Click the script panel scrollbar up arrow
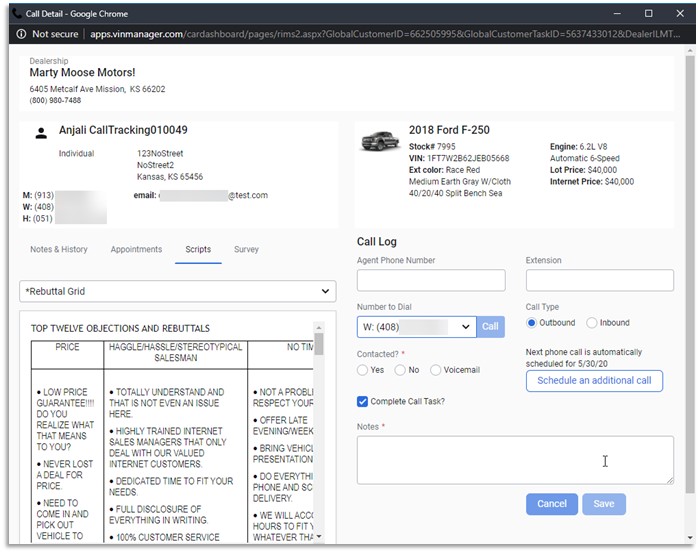This screenshot has width=699, height=553. coord(319,328)
